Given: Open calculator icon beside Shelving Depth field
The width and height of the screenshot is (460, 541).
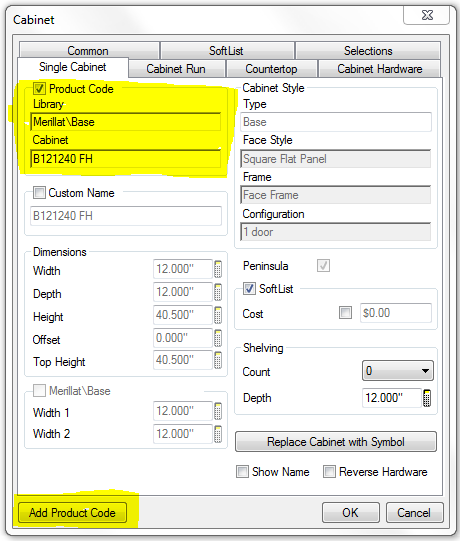Looking at the screenshot, I should click(427, 398).
